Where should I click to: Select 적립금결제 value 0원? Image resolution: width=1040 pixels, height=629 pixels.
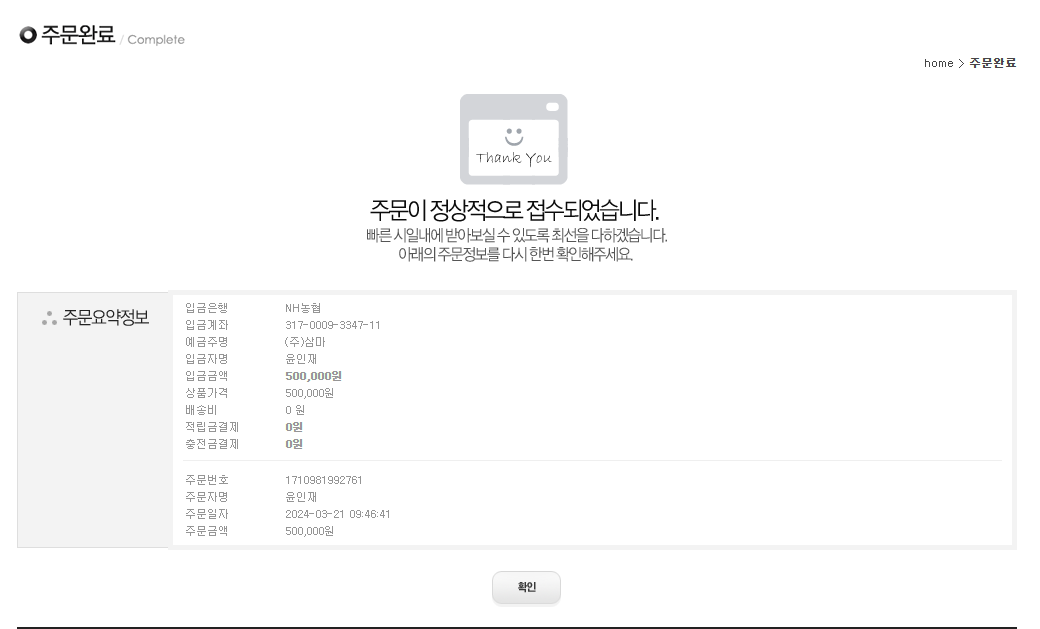(x=294, y=427)
